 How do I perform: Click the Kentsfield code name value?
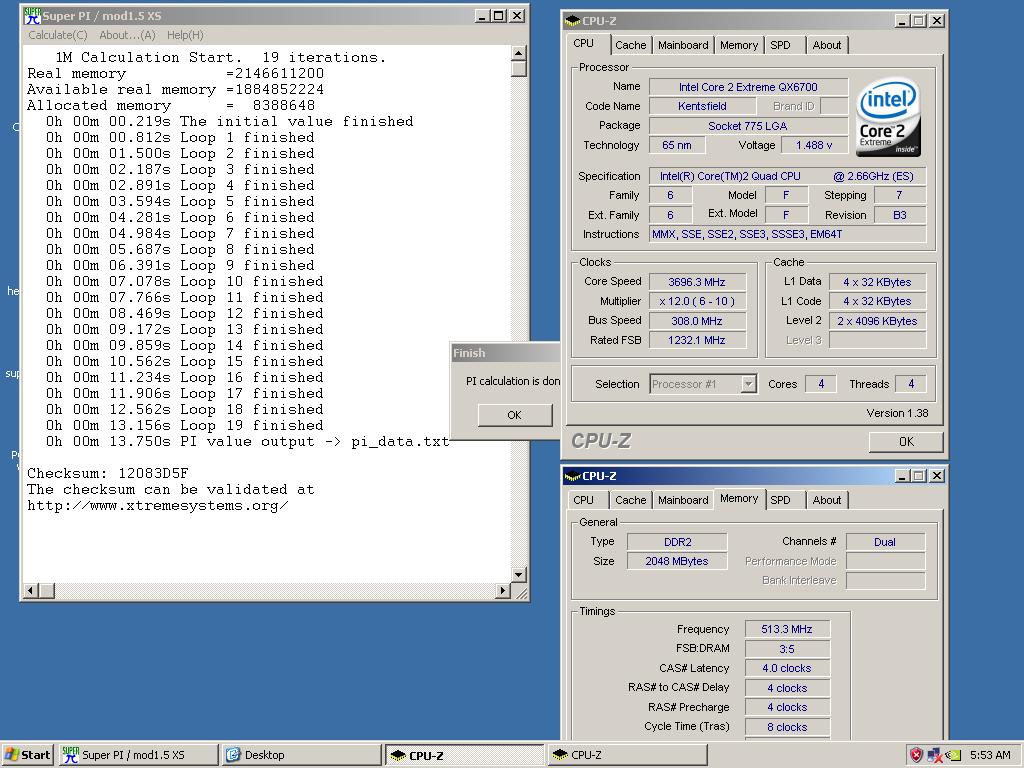[702, 106]
